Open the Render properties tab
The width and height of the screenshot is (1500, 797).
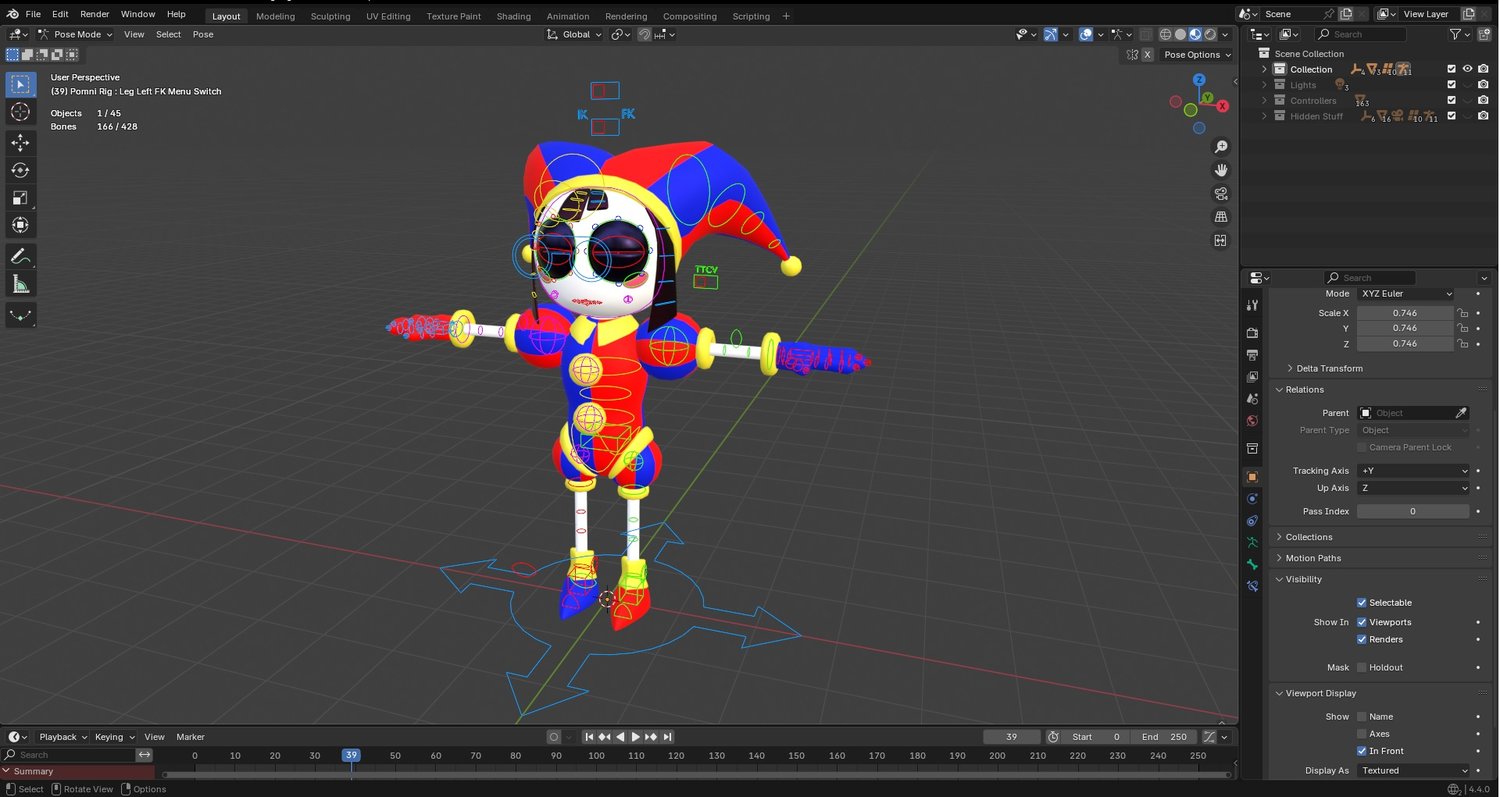click(1252, 332)
